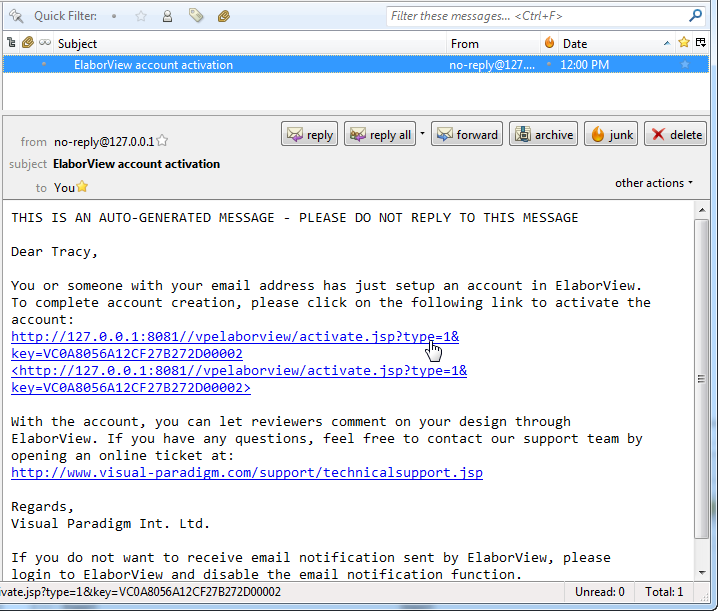Click the Dear Tracy greeting text
Image resolution: width=718 pixels, height=611 pixels.
click(54, 251)
